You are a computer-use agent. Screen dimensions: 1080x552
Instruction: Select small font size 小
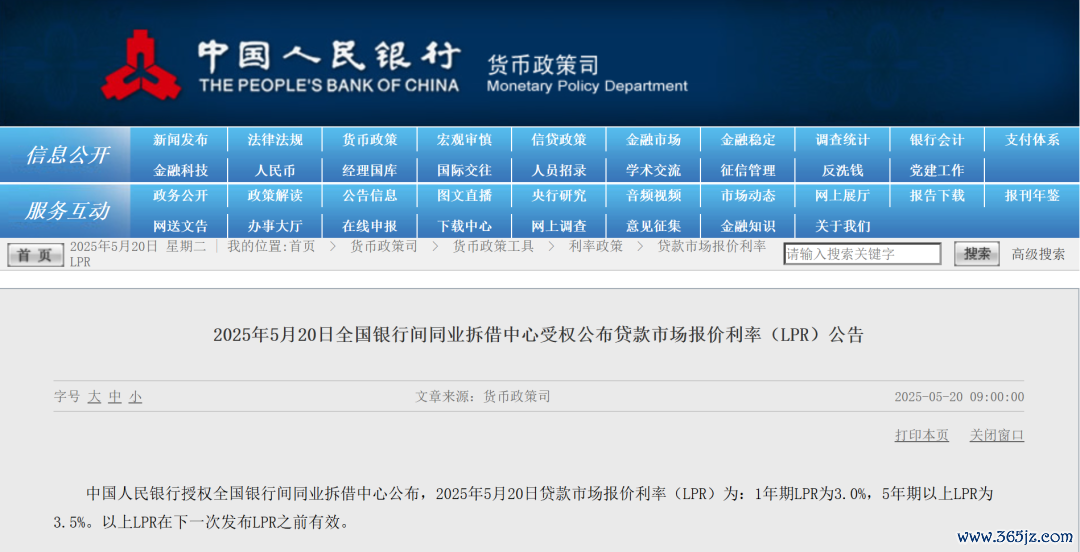pos(135,397)
